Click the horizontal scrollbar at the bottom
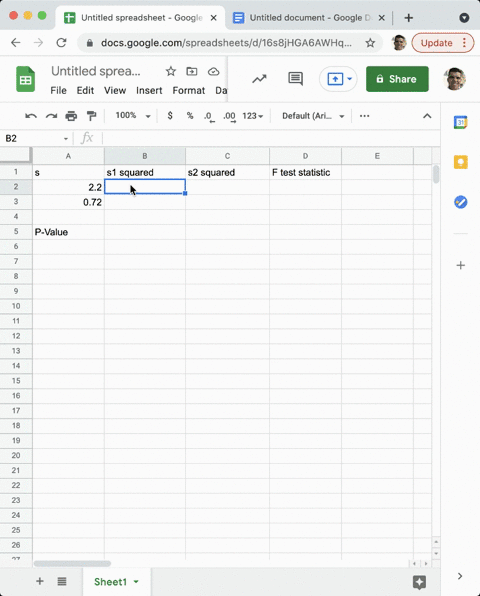The height and width of the screenshot is (596, 480). [72, 563]
